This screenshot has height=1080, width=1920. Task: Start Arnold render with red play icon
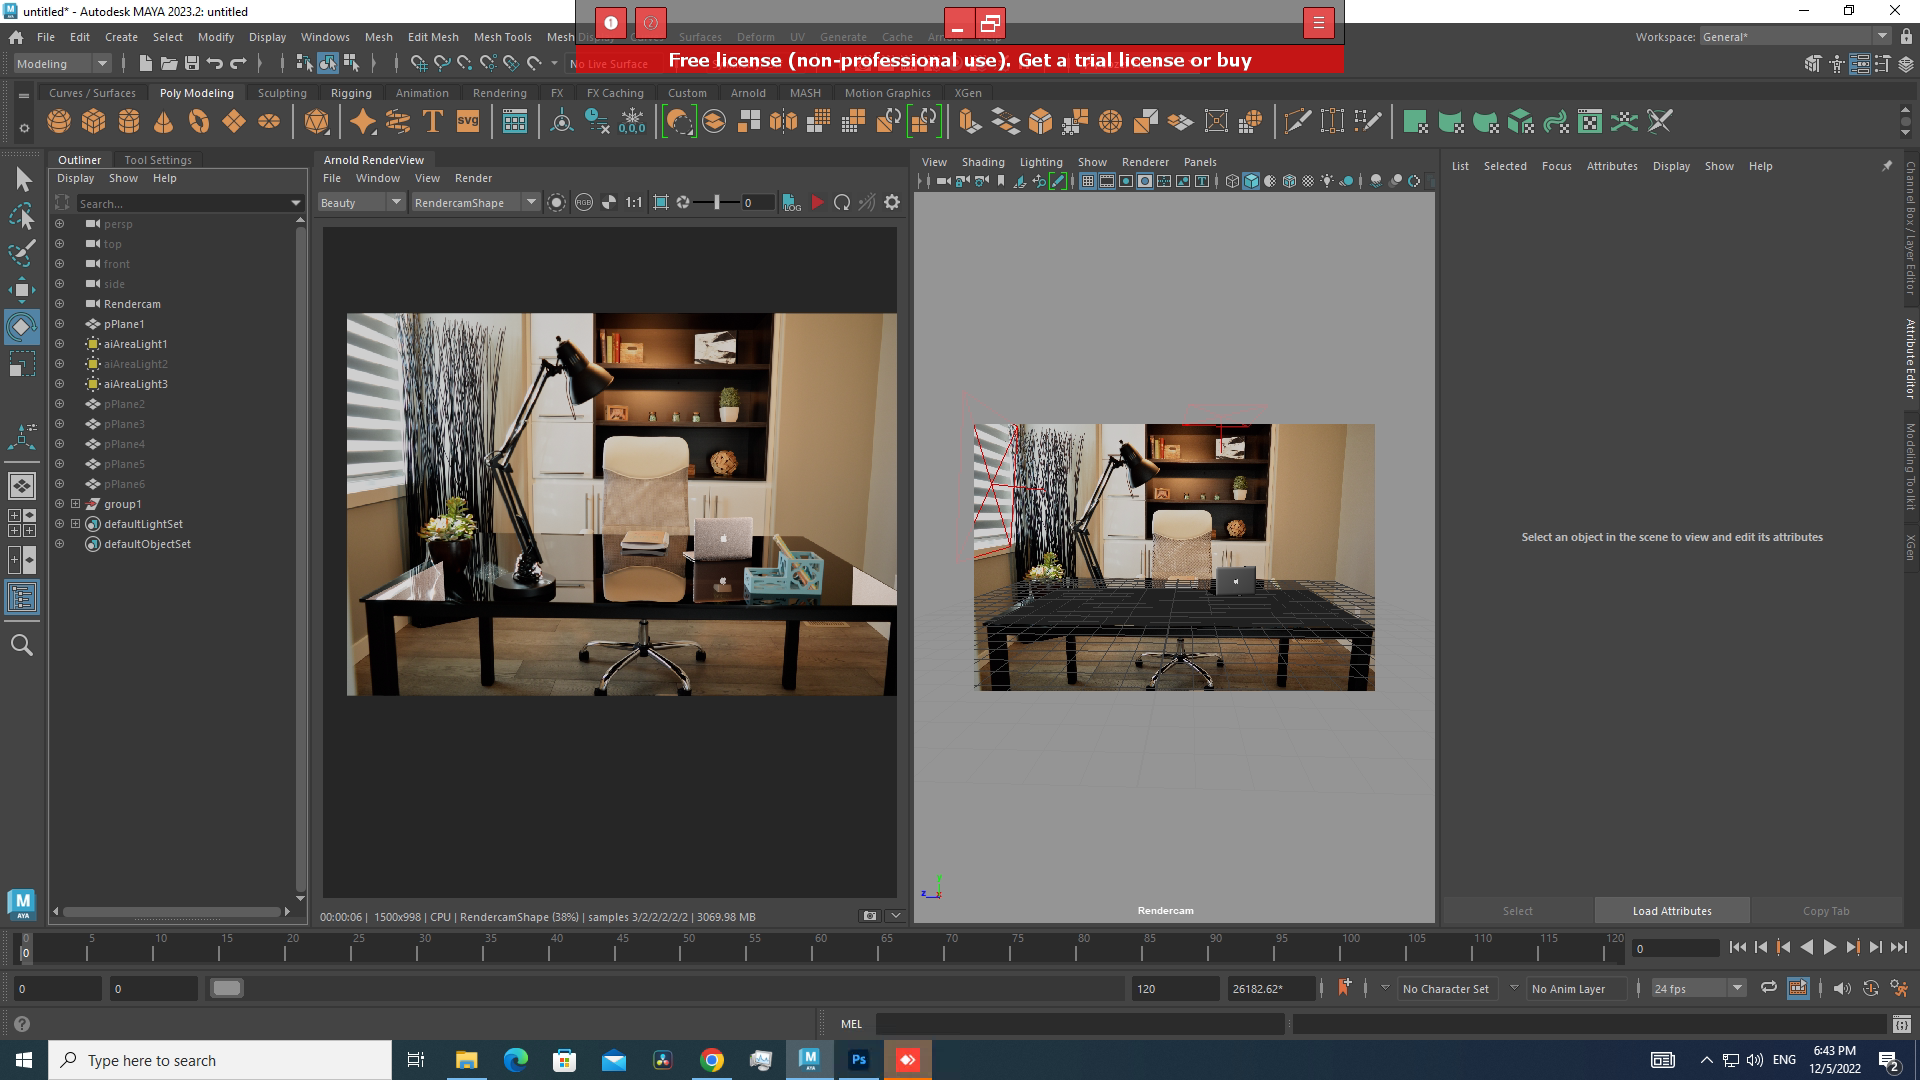[817, 203]
